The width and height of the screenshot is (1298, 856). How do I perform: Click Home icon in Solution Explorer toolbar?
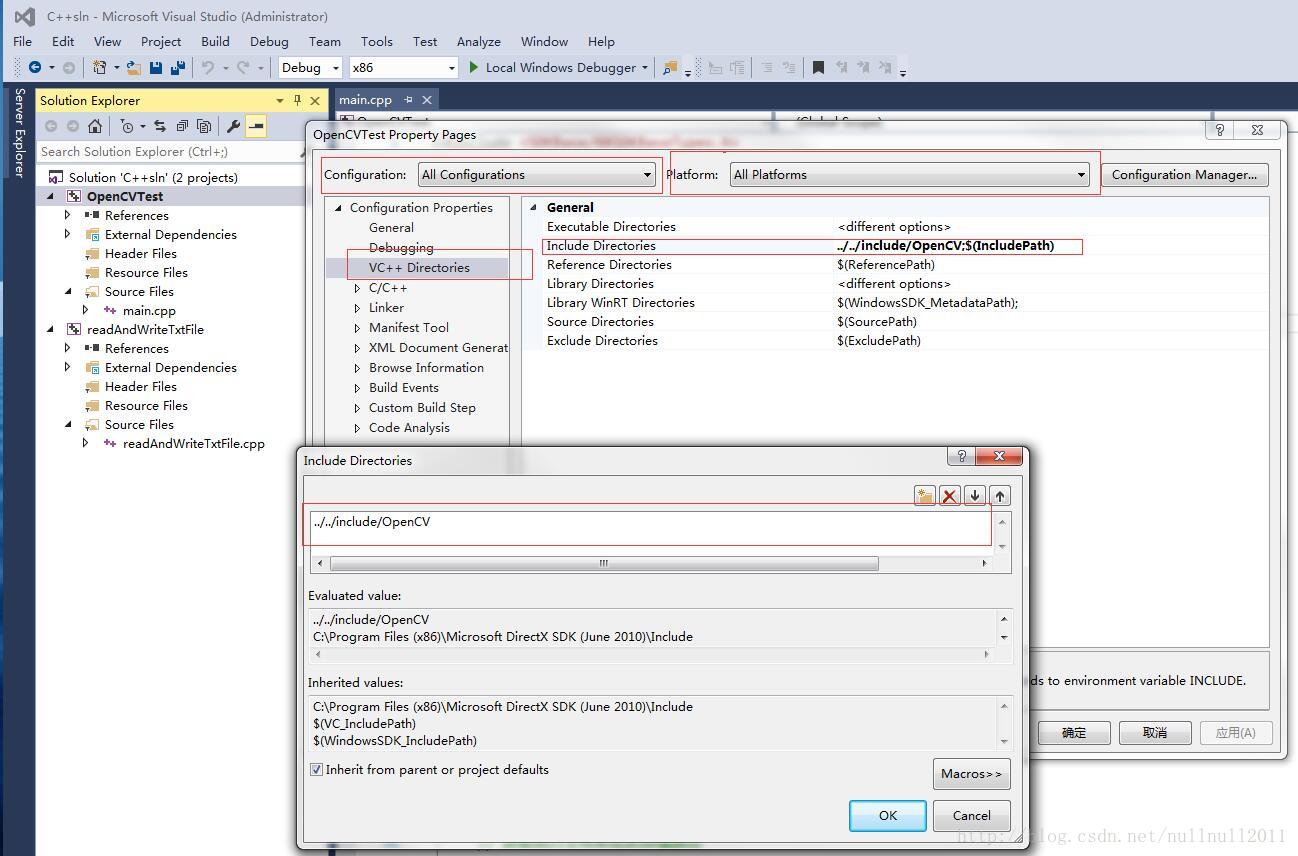pos(95,126)
